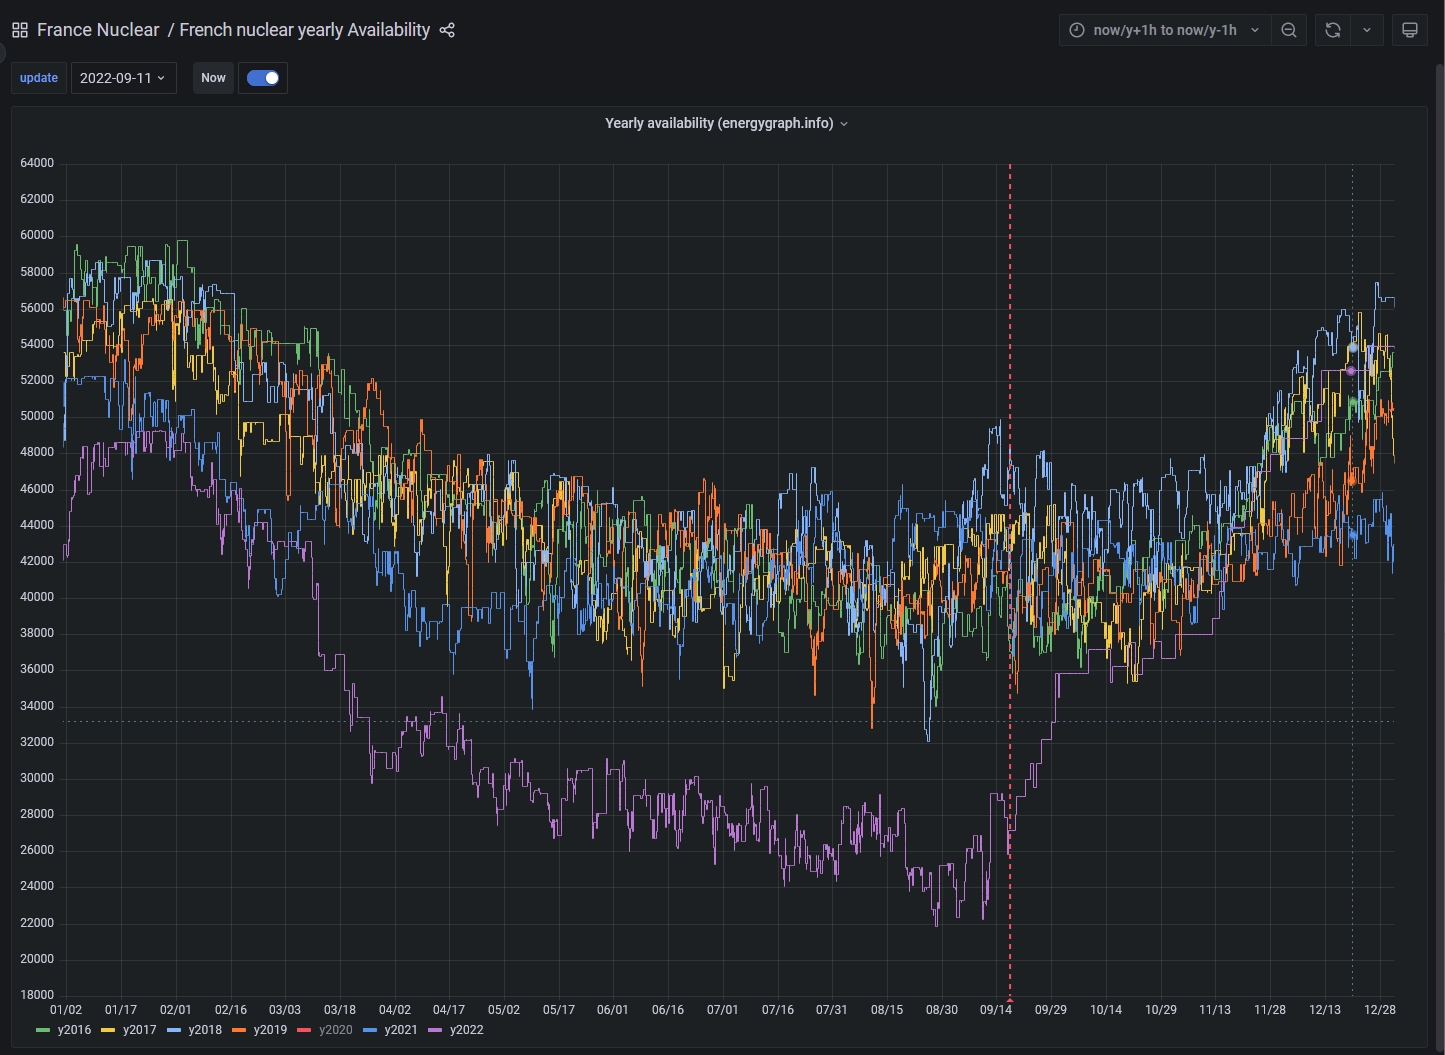Expand the refresh interval dropdown
The width and height of the screenshot is (1445, 1055).
tap(1366, 30)
